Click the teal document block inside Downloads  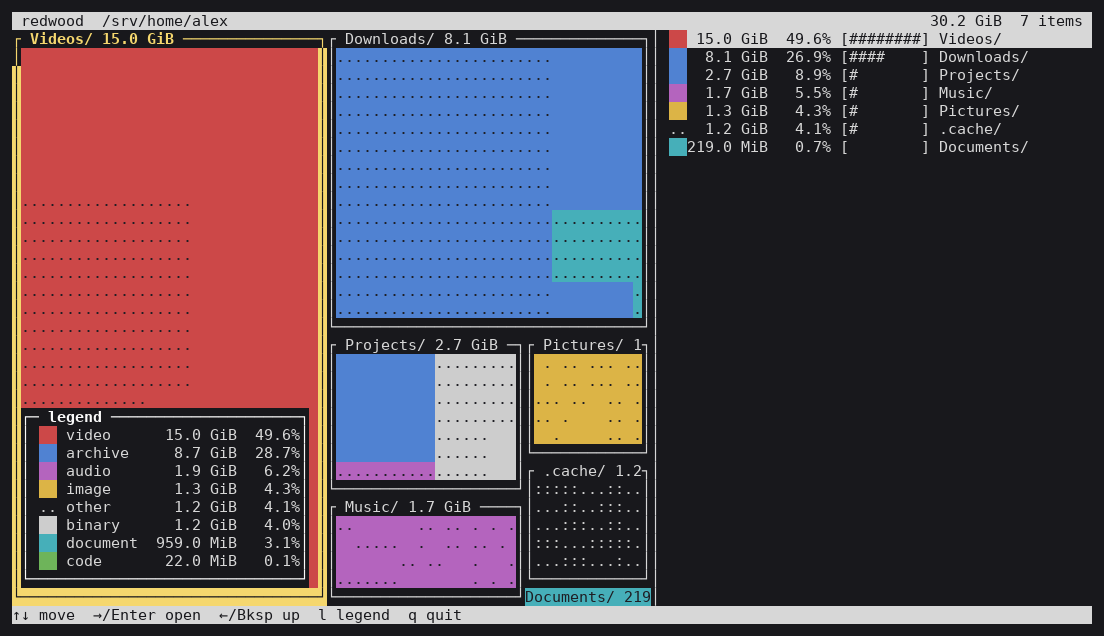(x=597, y=245)
